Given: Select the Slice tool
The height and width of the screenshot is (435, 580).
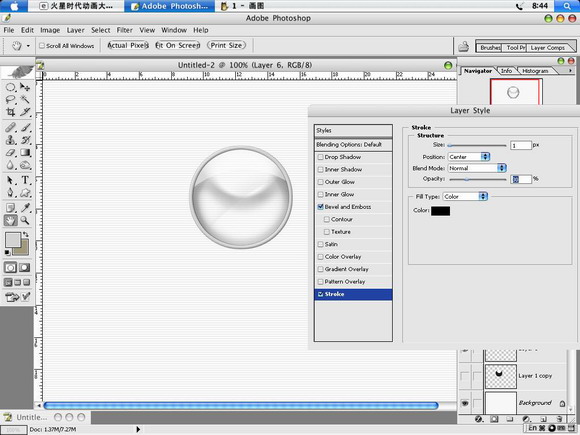Looking at the screenshot, I should tap(25, 112).
